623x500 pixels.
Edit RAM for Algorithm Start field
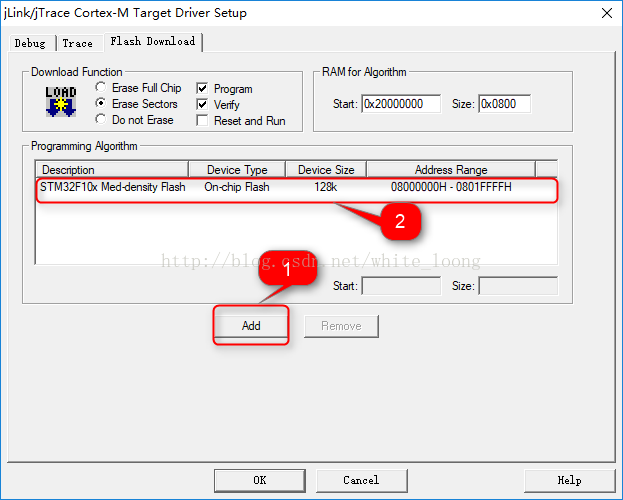[401, 104]
